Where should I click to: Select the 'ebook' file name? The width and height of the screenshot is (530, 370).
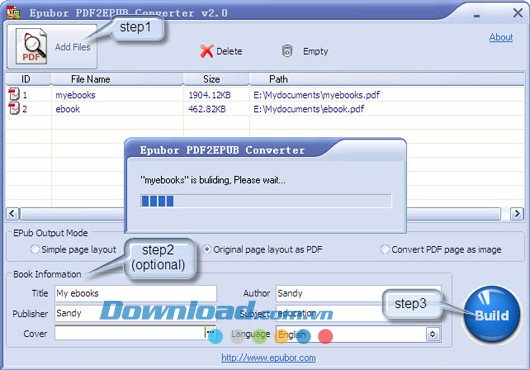point(68,109)
